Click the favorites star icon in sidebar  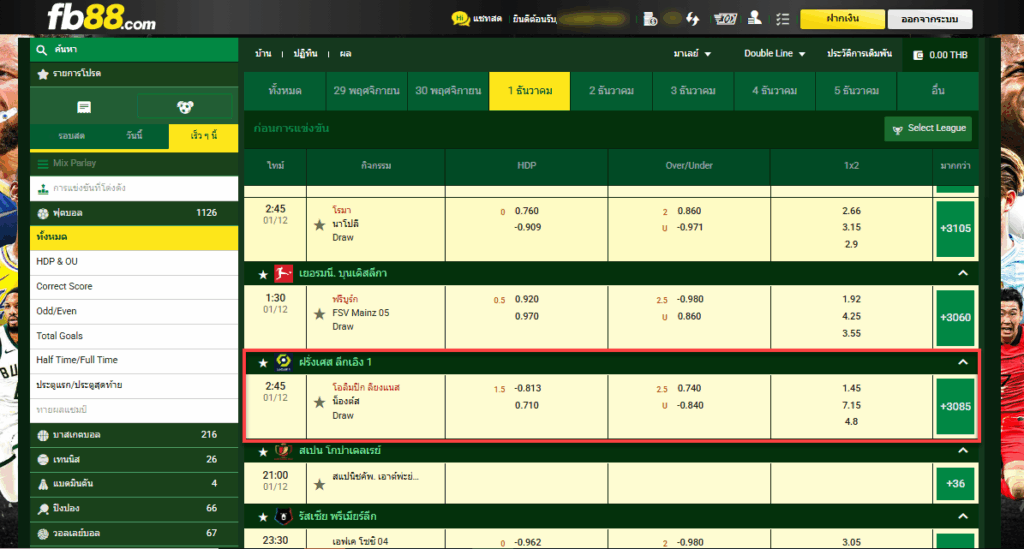coord(43,74)
